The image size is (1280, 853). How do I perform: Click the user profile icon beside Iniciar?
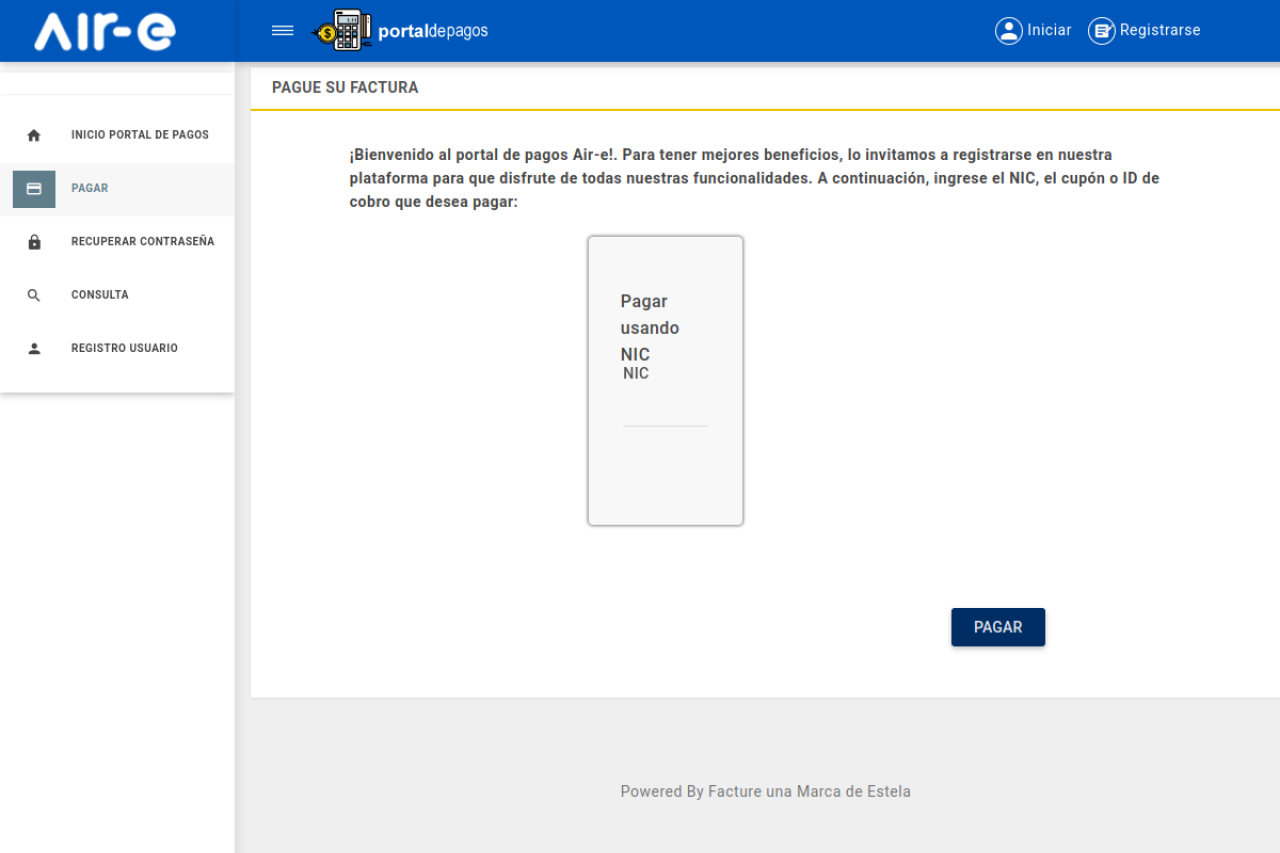1008,31
